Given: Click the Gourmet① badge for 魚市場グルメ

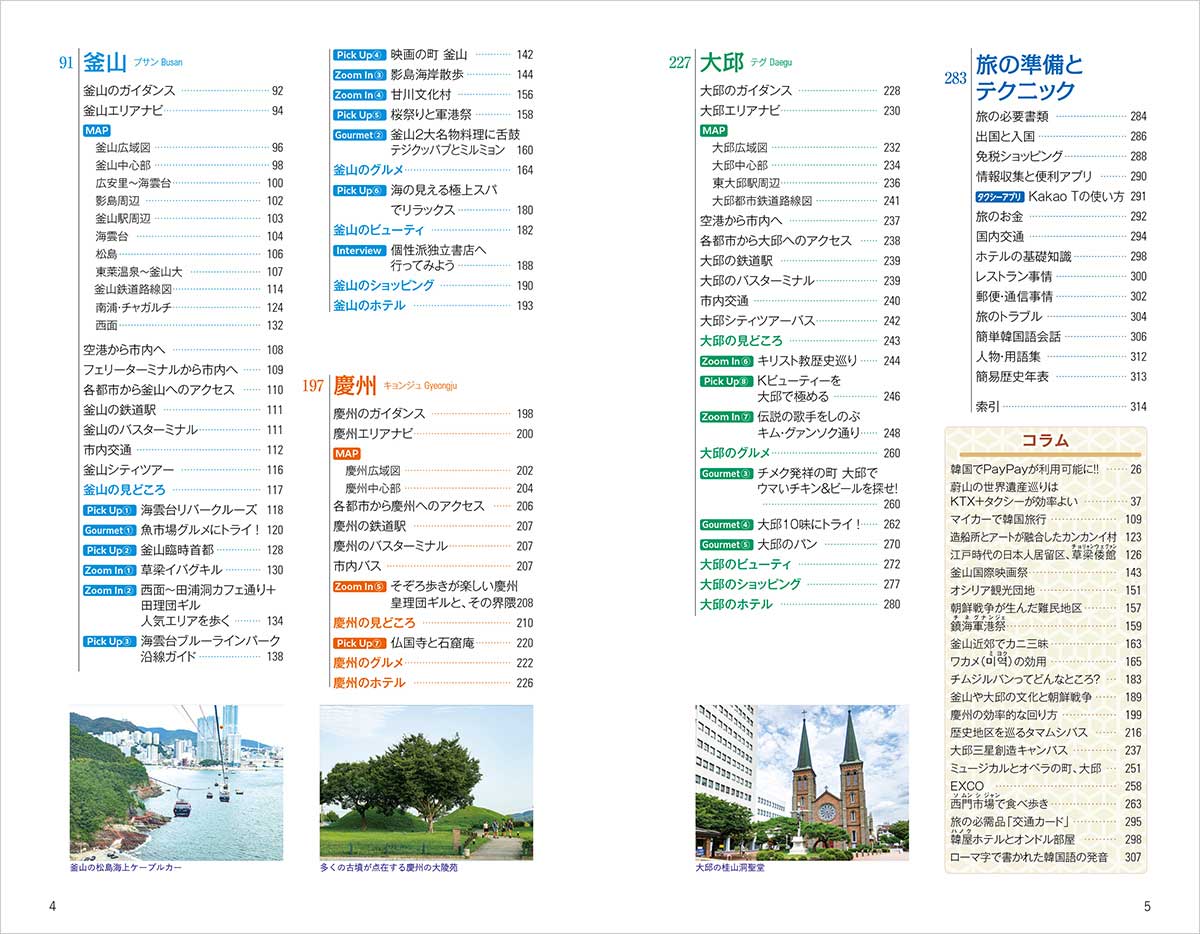Looking at the screenshot, I should tap(108, 530).
